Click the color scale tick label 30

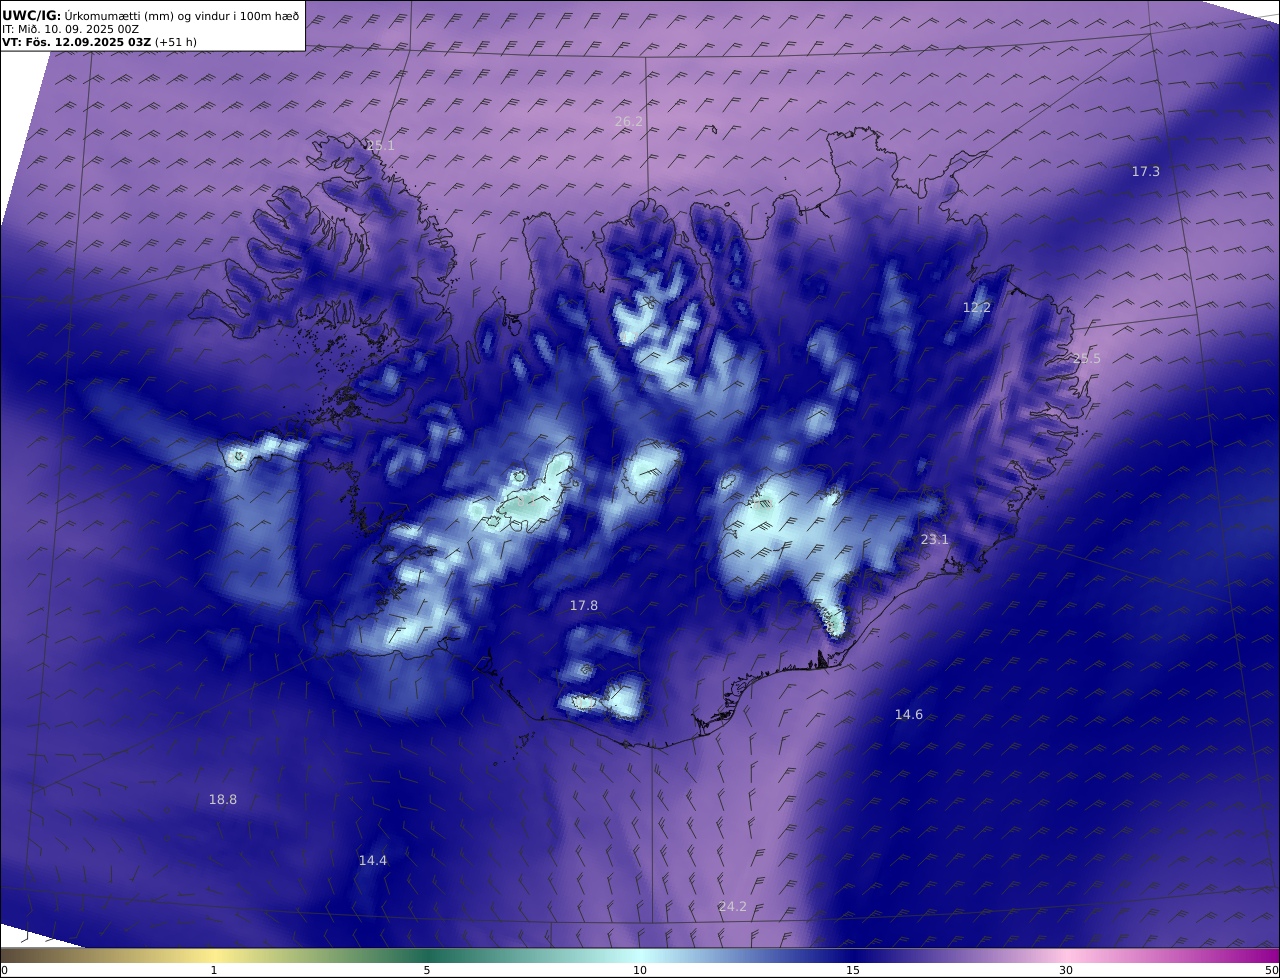pos(1066,970)
